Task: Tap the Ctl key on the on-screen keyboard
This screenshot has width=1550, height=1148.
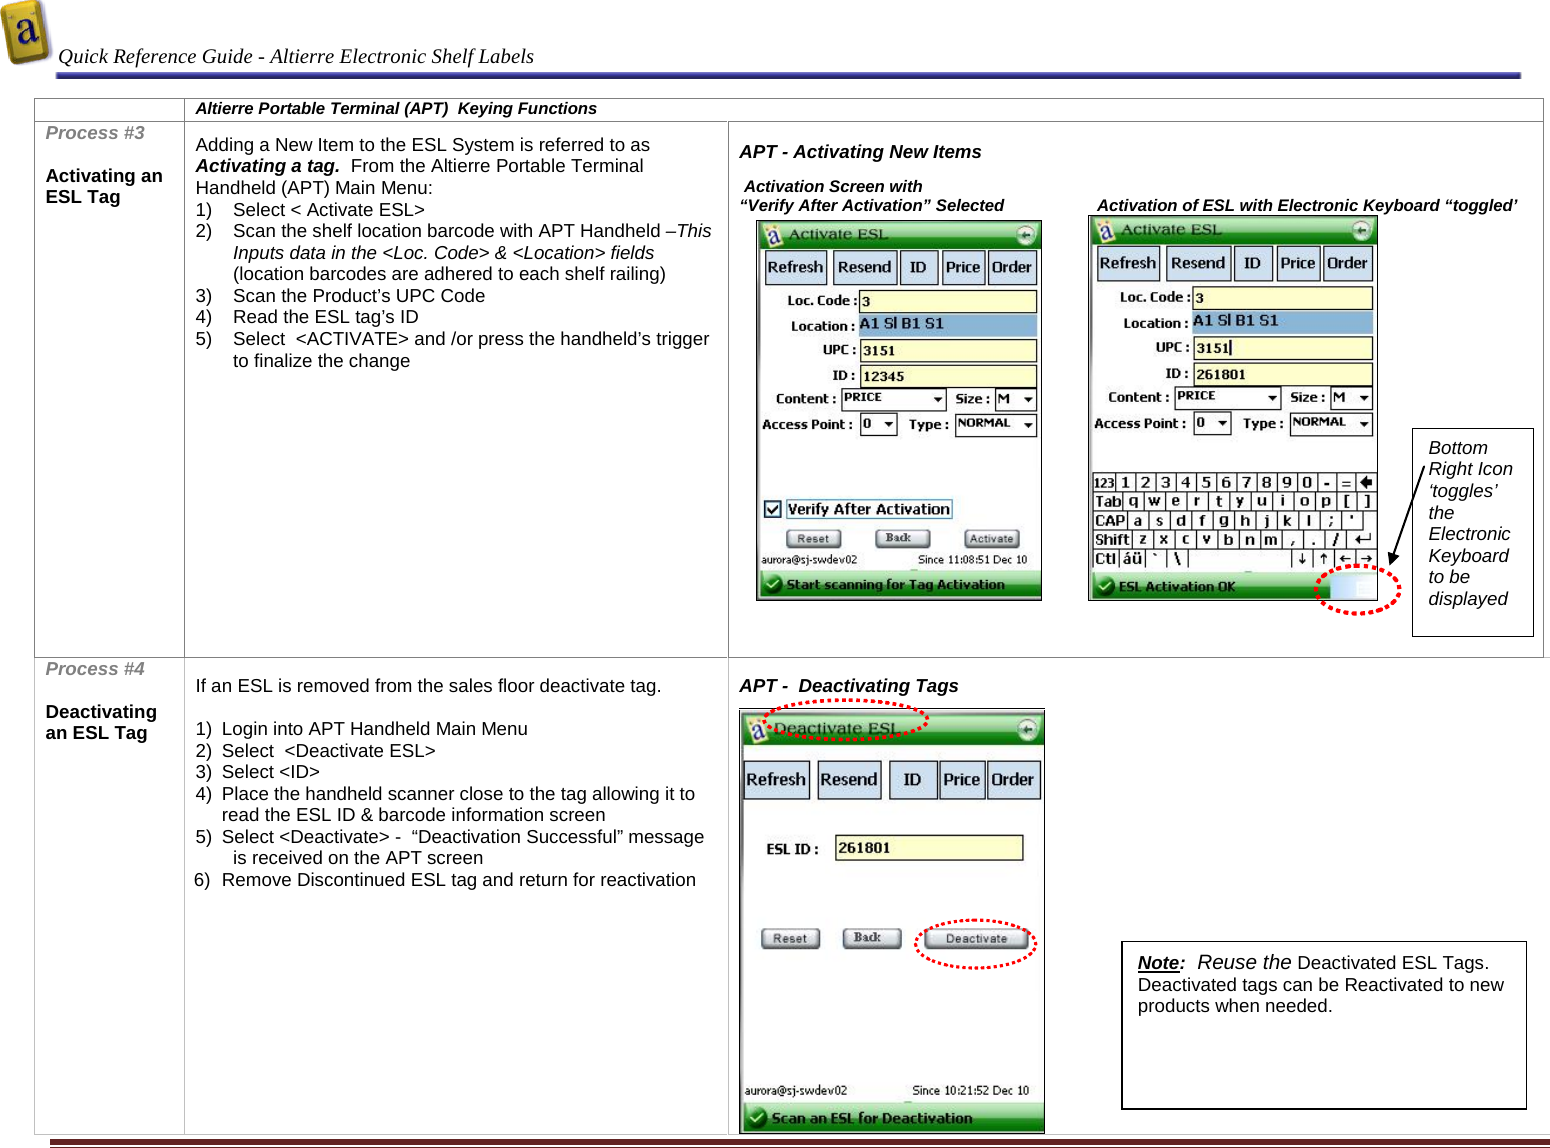Action: tap(1105, 558)
